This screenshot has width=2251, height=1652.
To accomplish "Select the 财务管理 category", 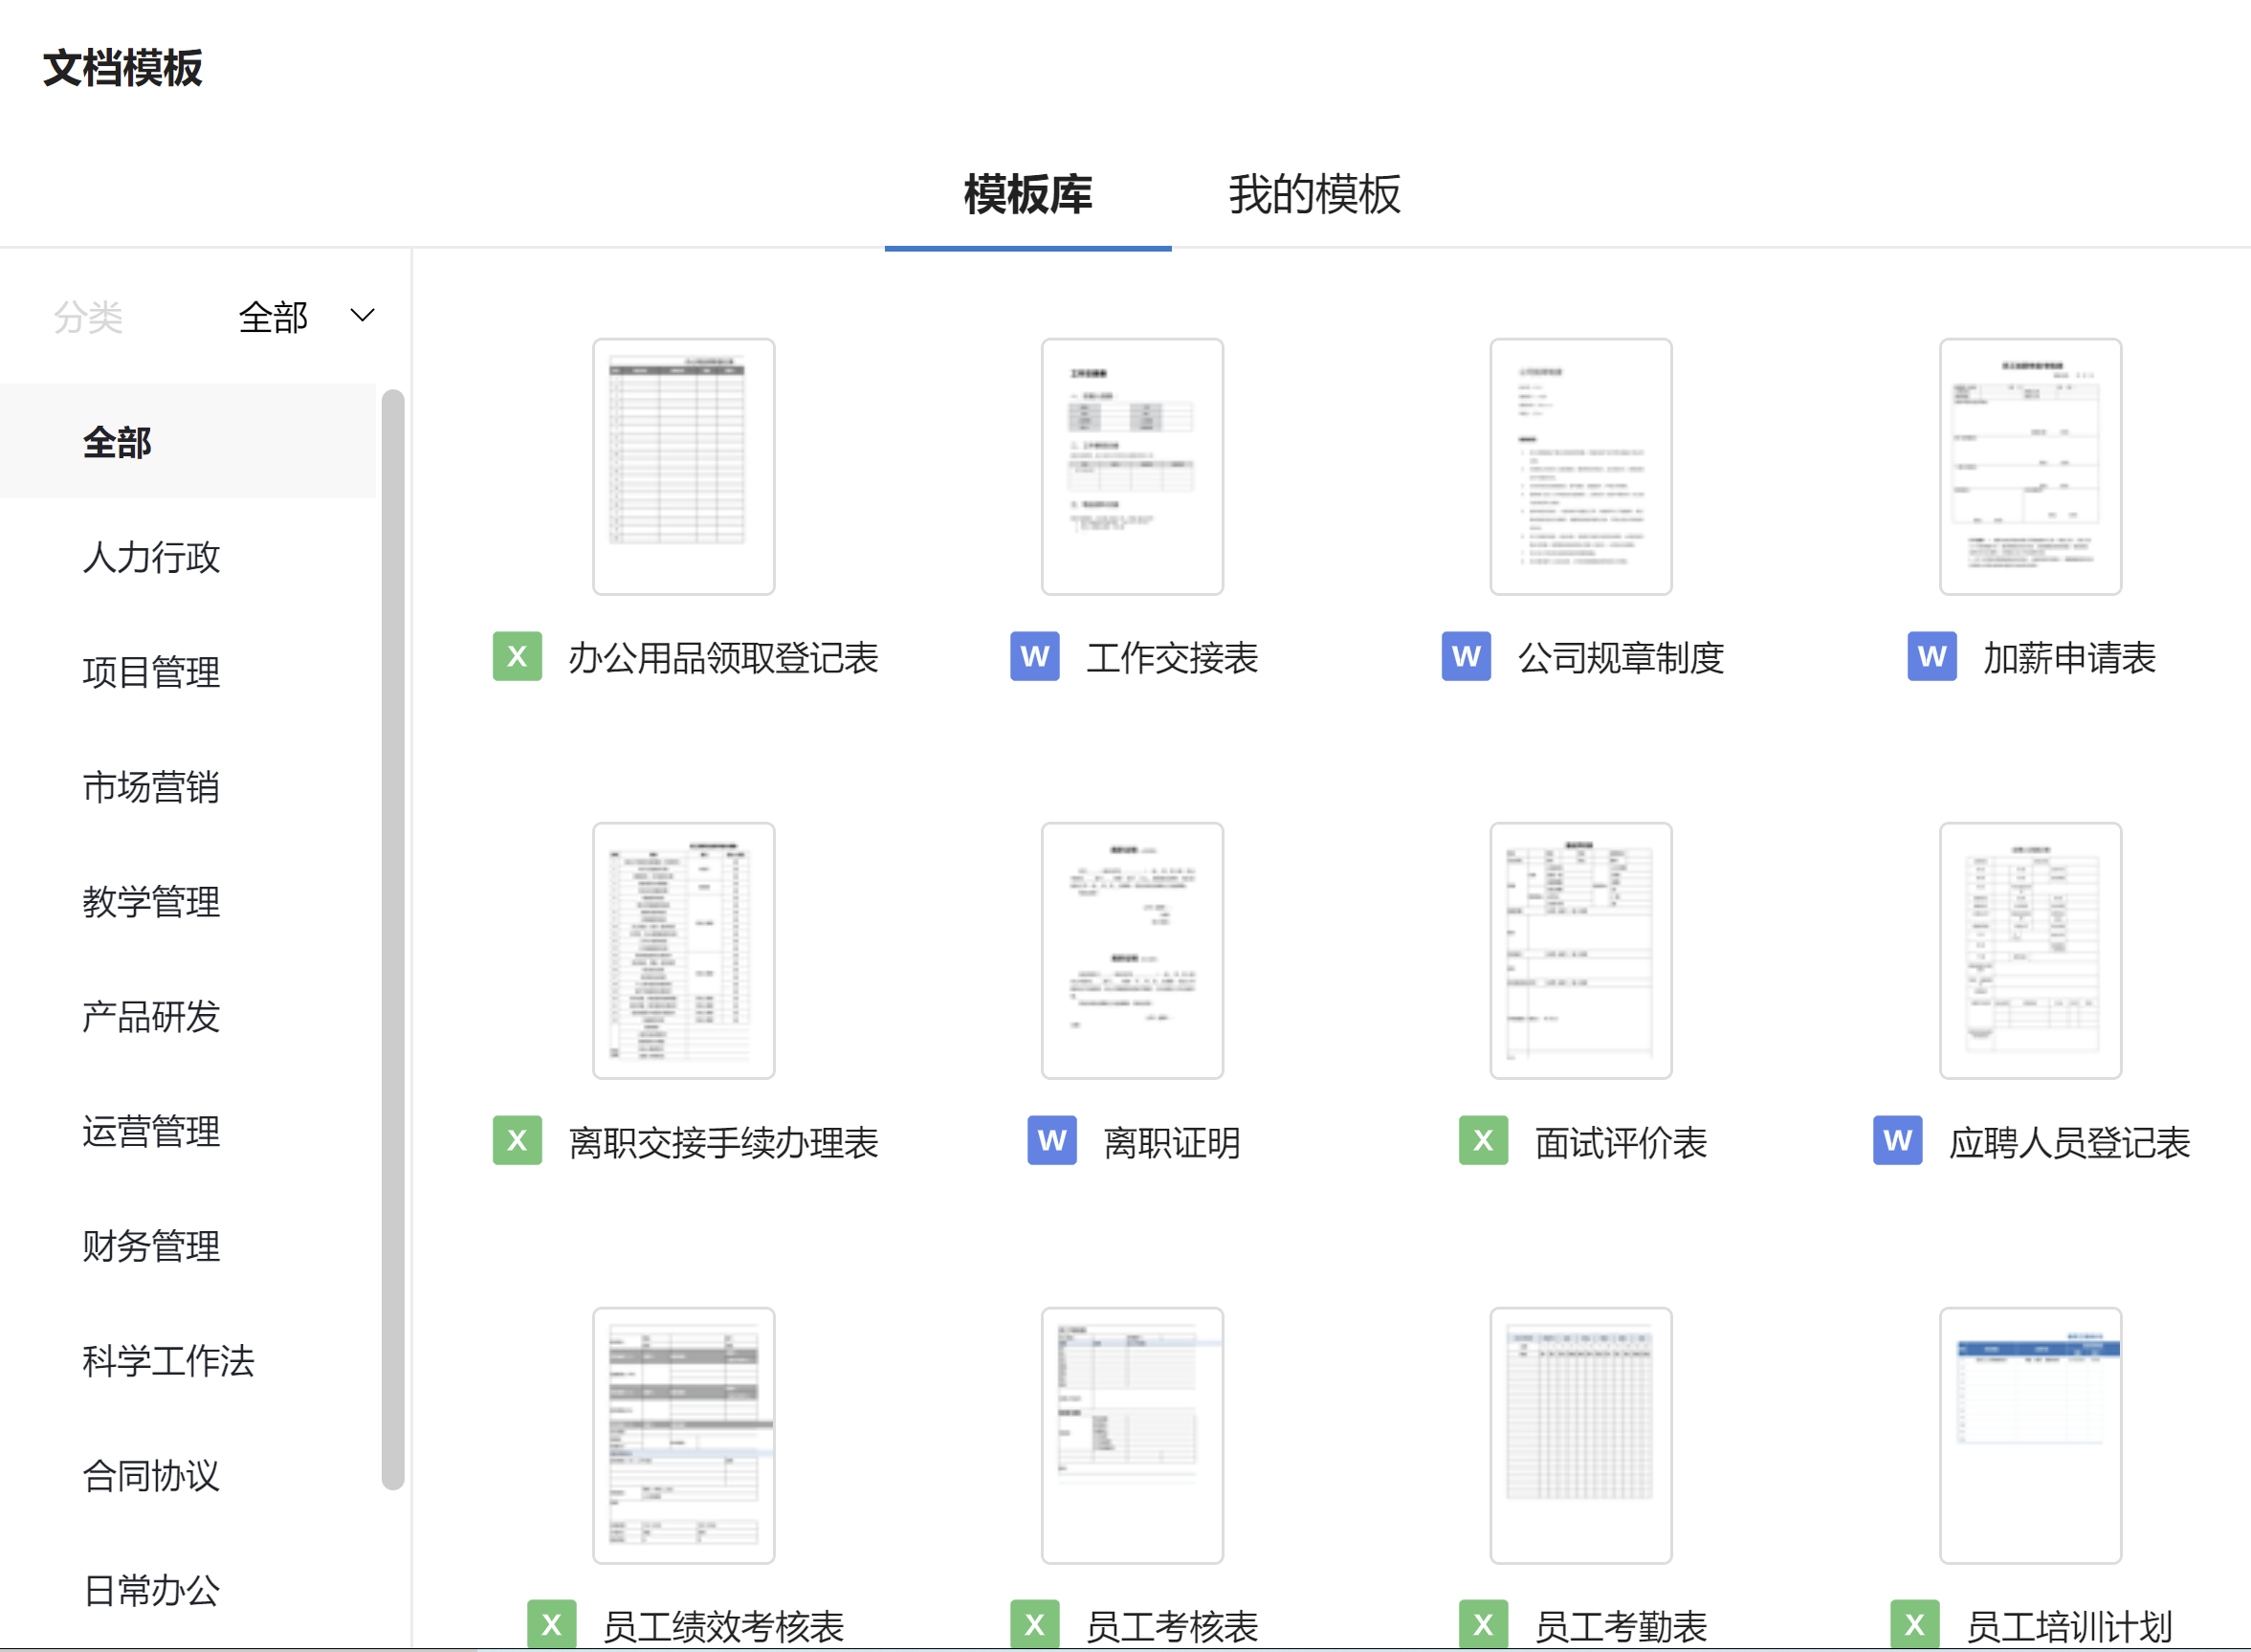I will pos(188,1245).
